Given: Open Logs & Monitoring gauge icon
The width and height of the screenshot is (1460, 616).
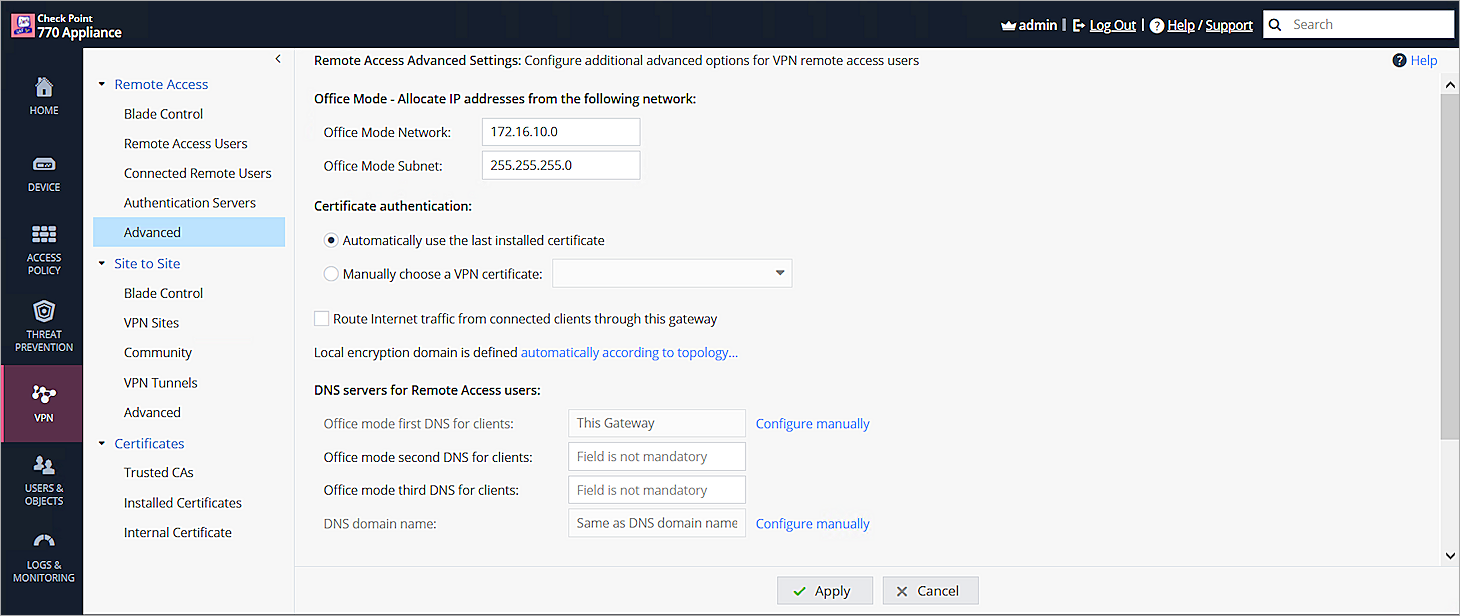Looking at the screenshot, I should pos(44,542).
